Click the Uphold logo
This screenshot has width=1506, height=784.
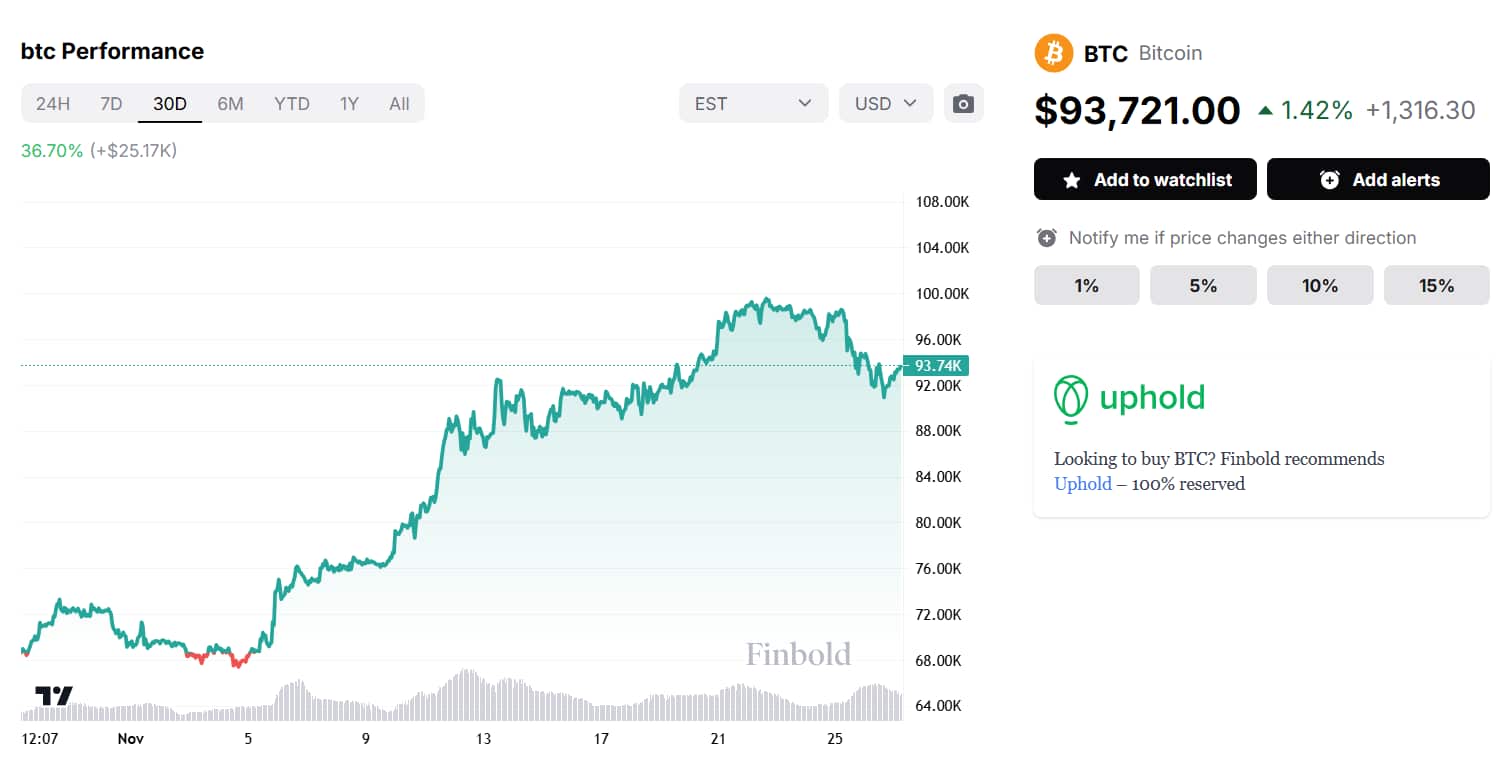point(1130,399)
